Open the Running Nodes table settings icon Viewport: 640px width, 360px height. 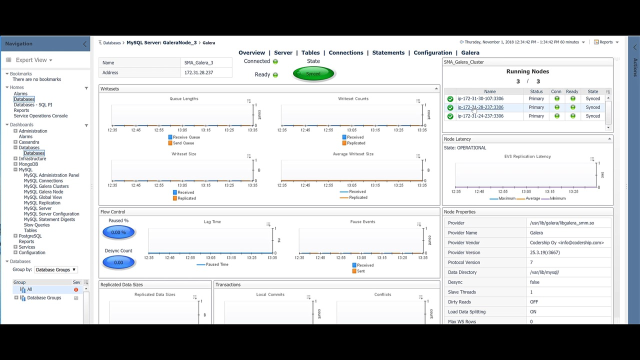click(x=608, y=92)
